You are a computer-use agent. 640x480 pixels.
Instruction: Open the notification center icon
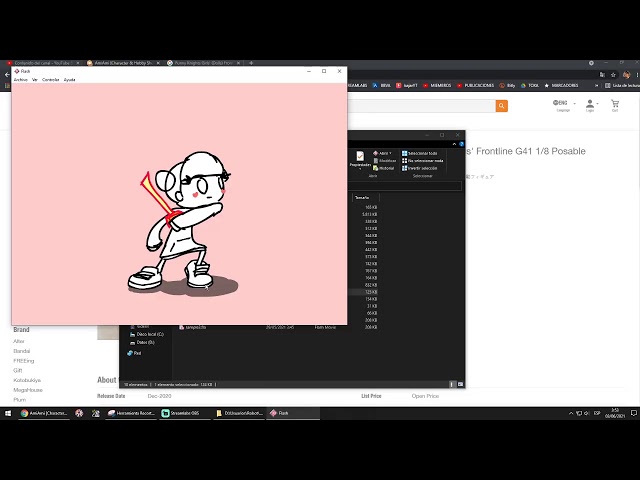coord(633,413)
